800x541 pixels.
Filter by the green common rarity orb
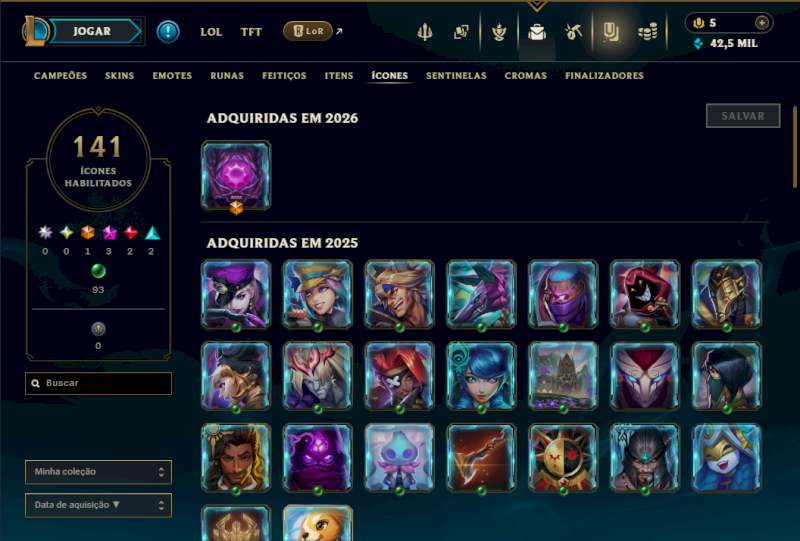click(98, 271)
